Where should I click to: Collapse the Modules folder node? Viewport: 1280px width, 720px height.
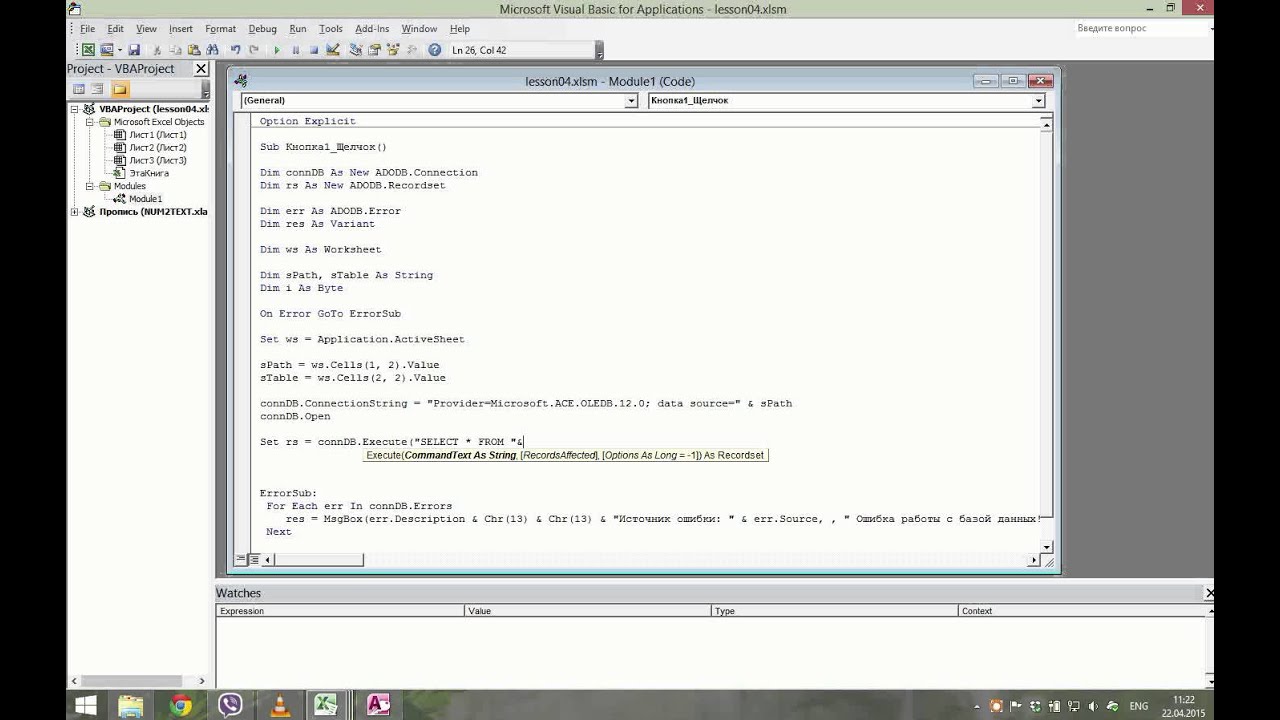click(90, 186)
